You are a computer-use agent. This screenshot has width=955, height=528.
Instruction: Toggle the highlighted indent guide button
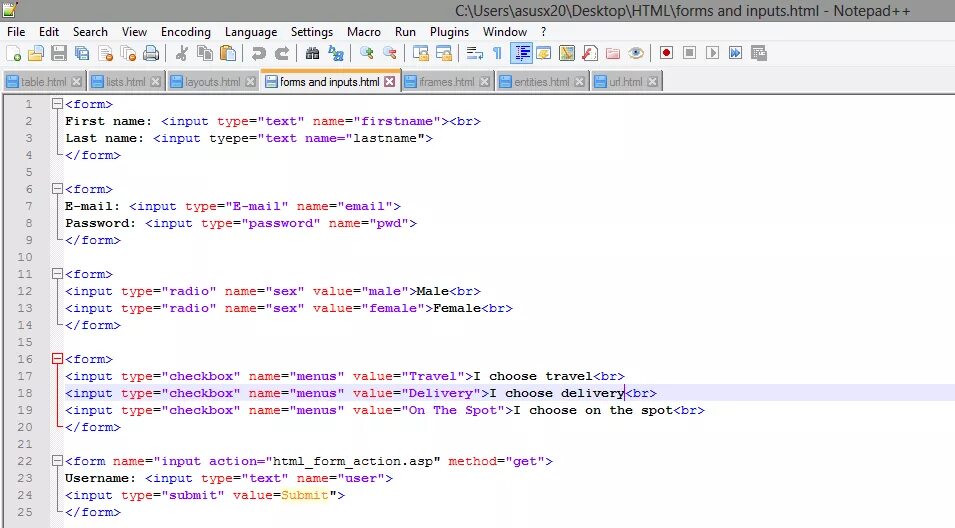point(521,54)
